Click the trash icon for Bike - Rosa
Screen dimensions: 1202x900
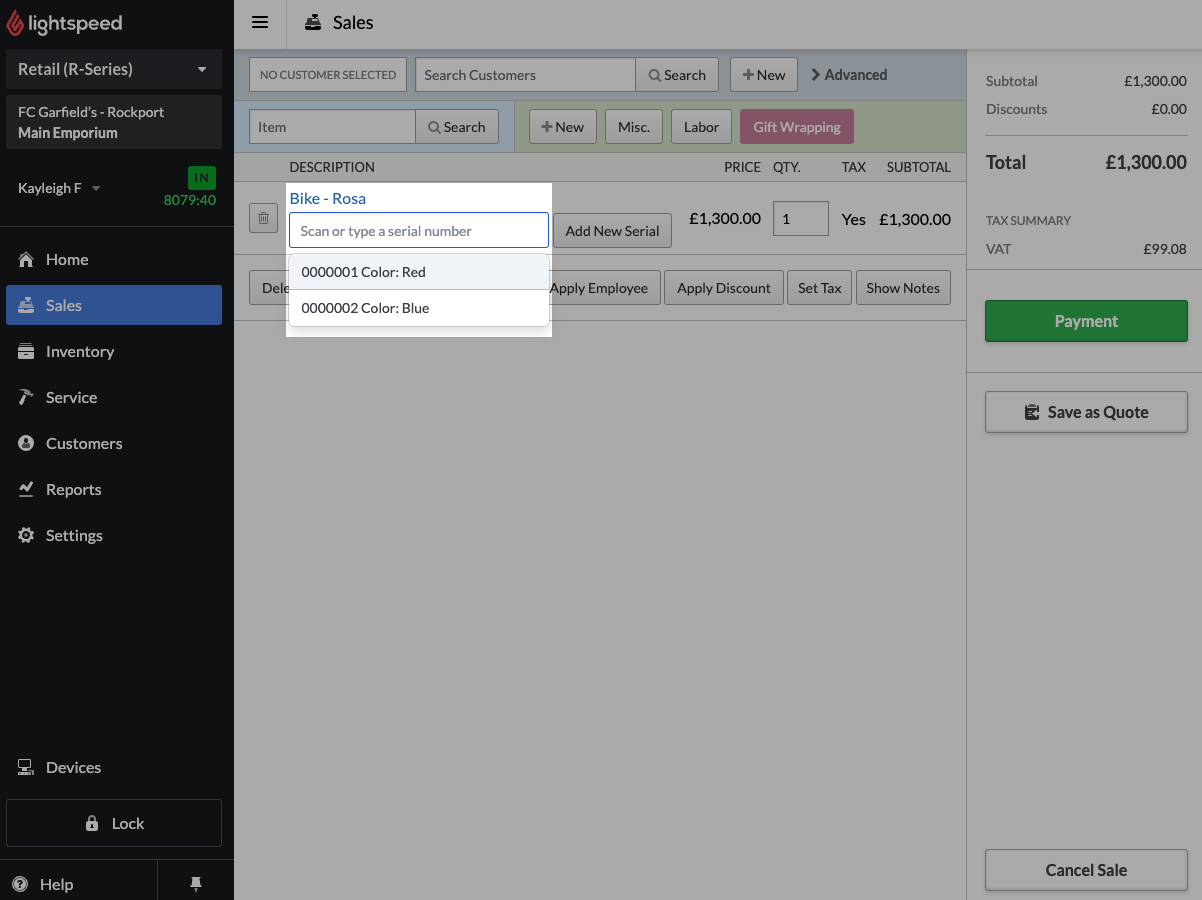(x=263, y=218)
